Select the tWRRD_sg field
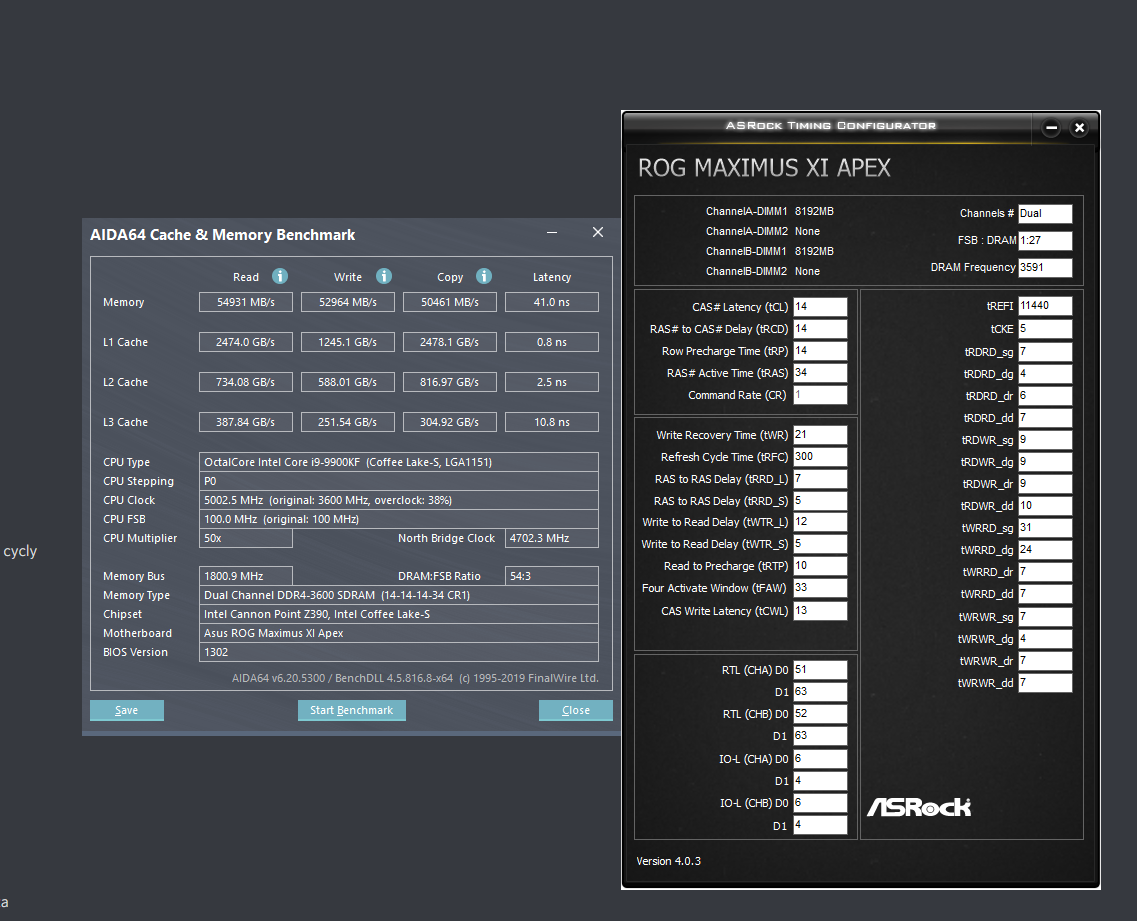 tap(1045, 528)
